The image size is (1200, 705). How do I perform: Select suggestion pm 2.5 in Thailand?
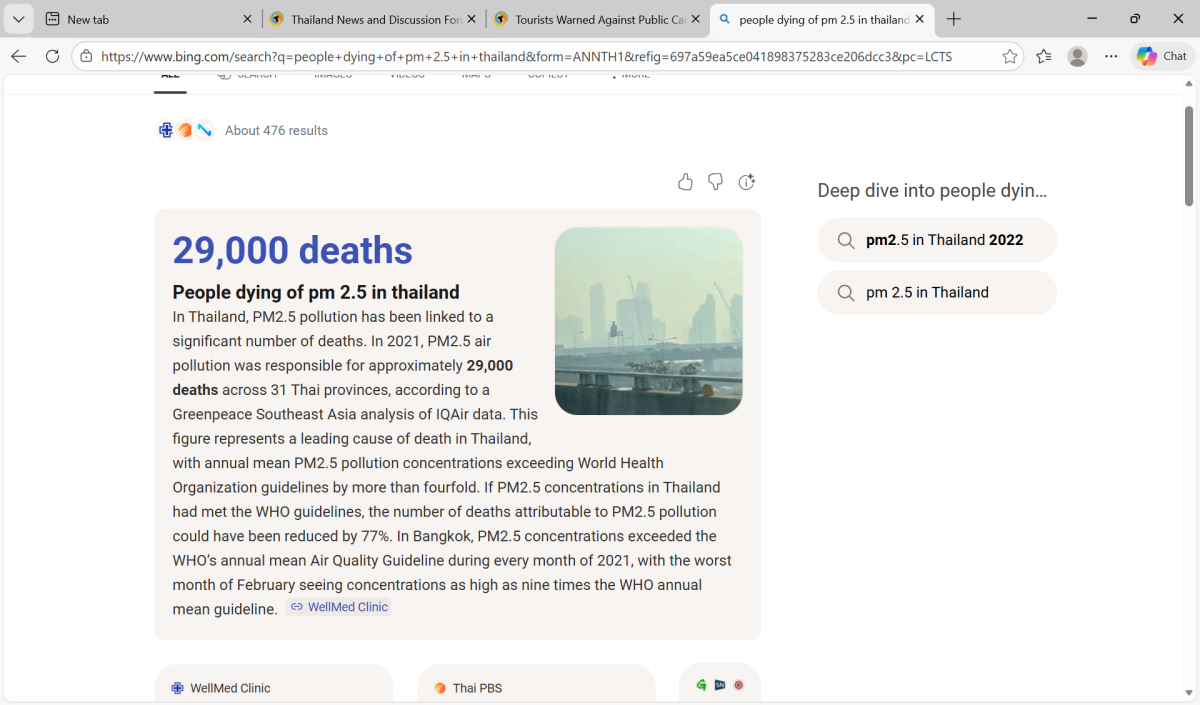click(937, 293)
